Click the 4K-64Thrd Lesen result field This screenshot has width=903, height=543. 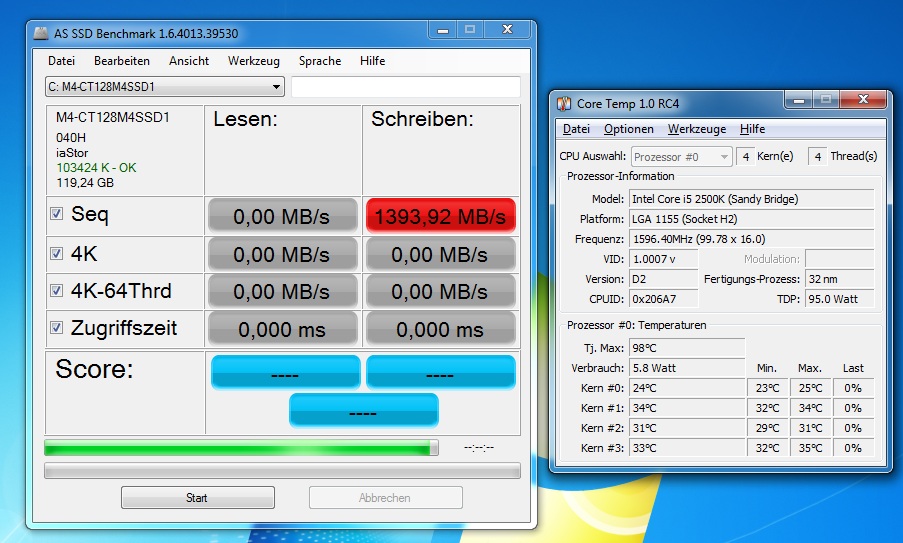tap(282, 291)
